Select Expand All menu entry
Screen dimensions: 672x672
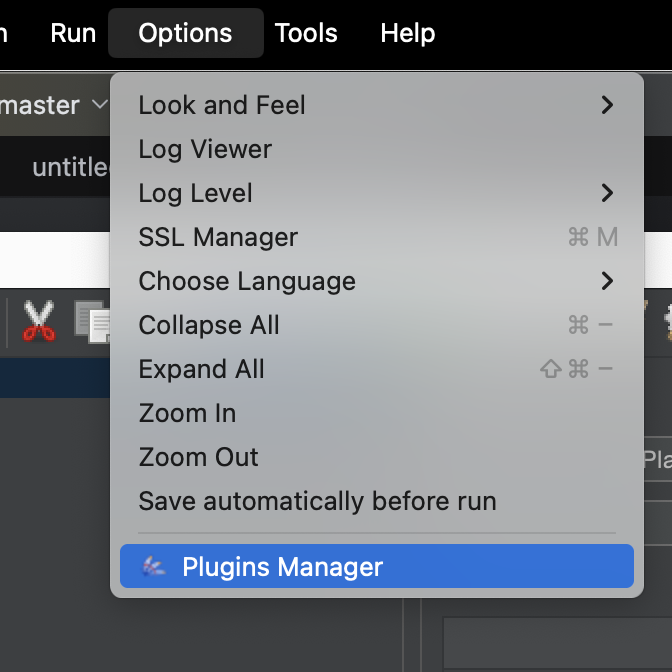pos(201,369)
